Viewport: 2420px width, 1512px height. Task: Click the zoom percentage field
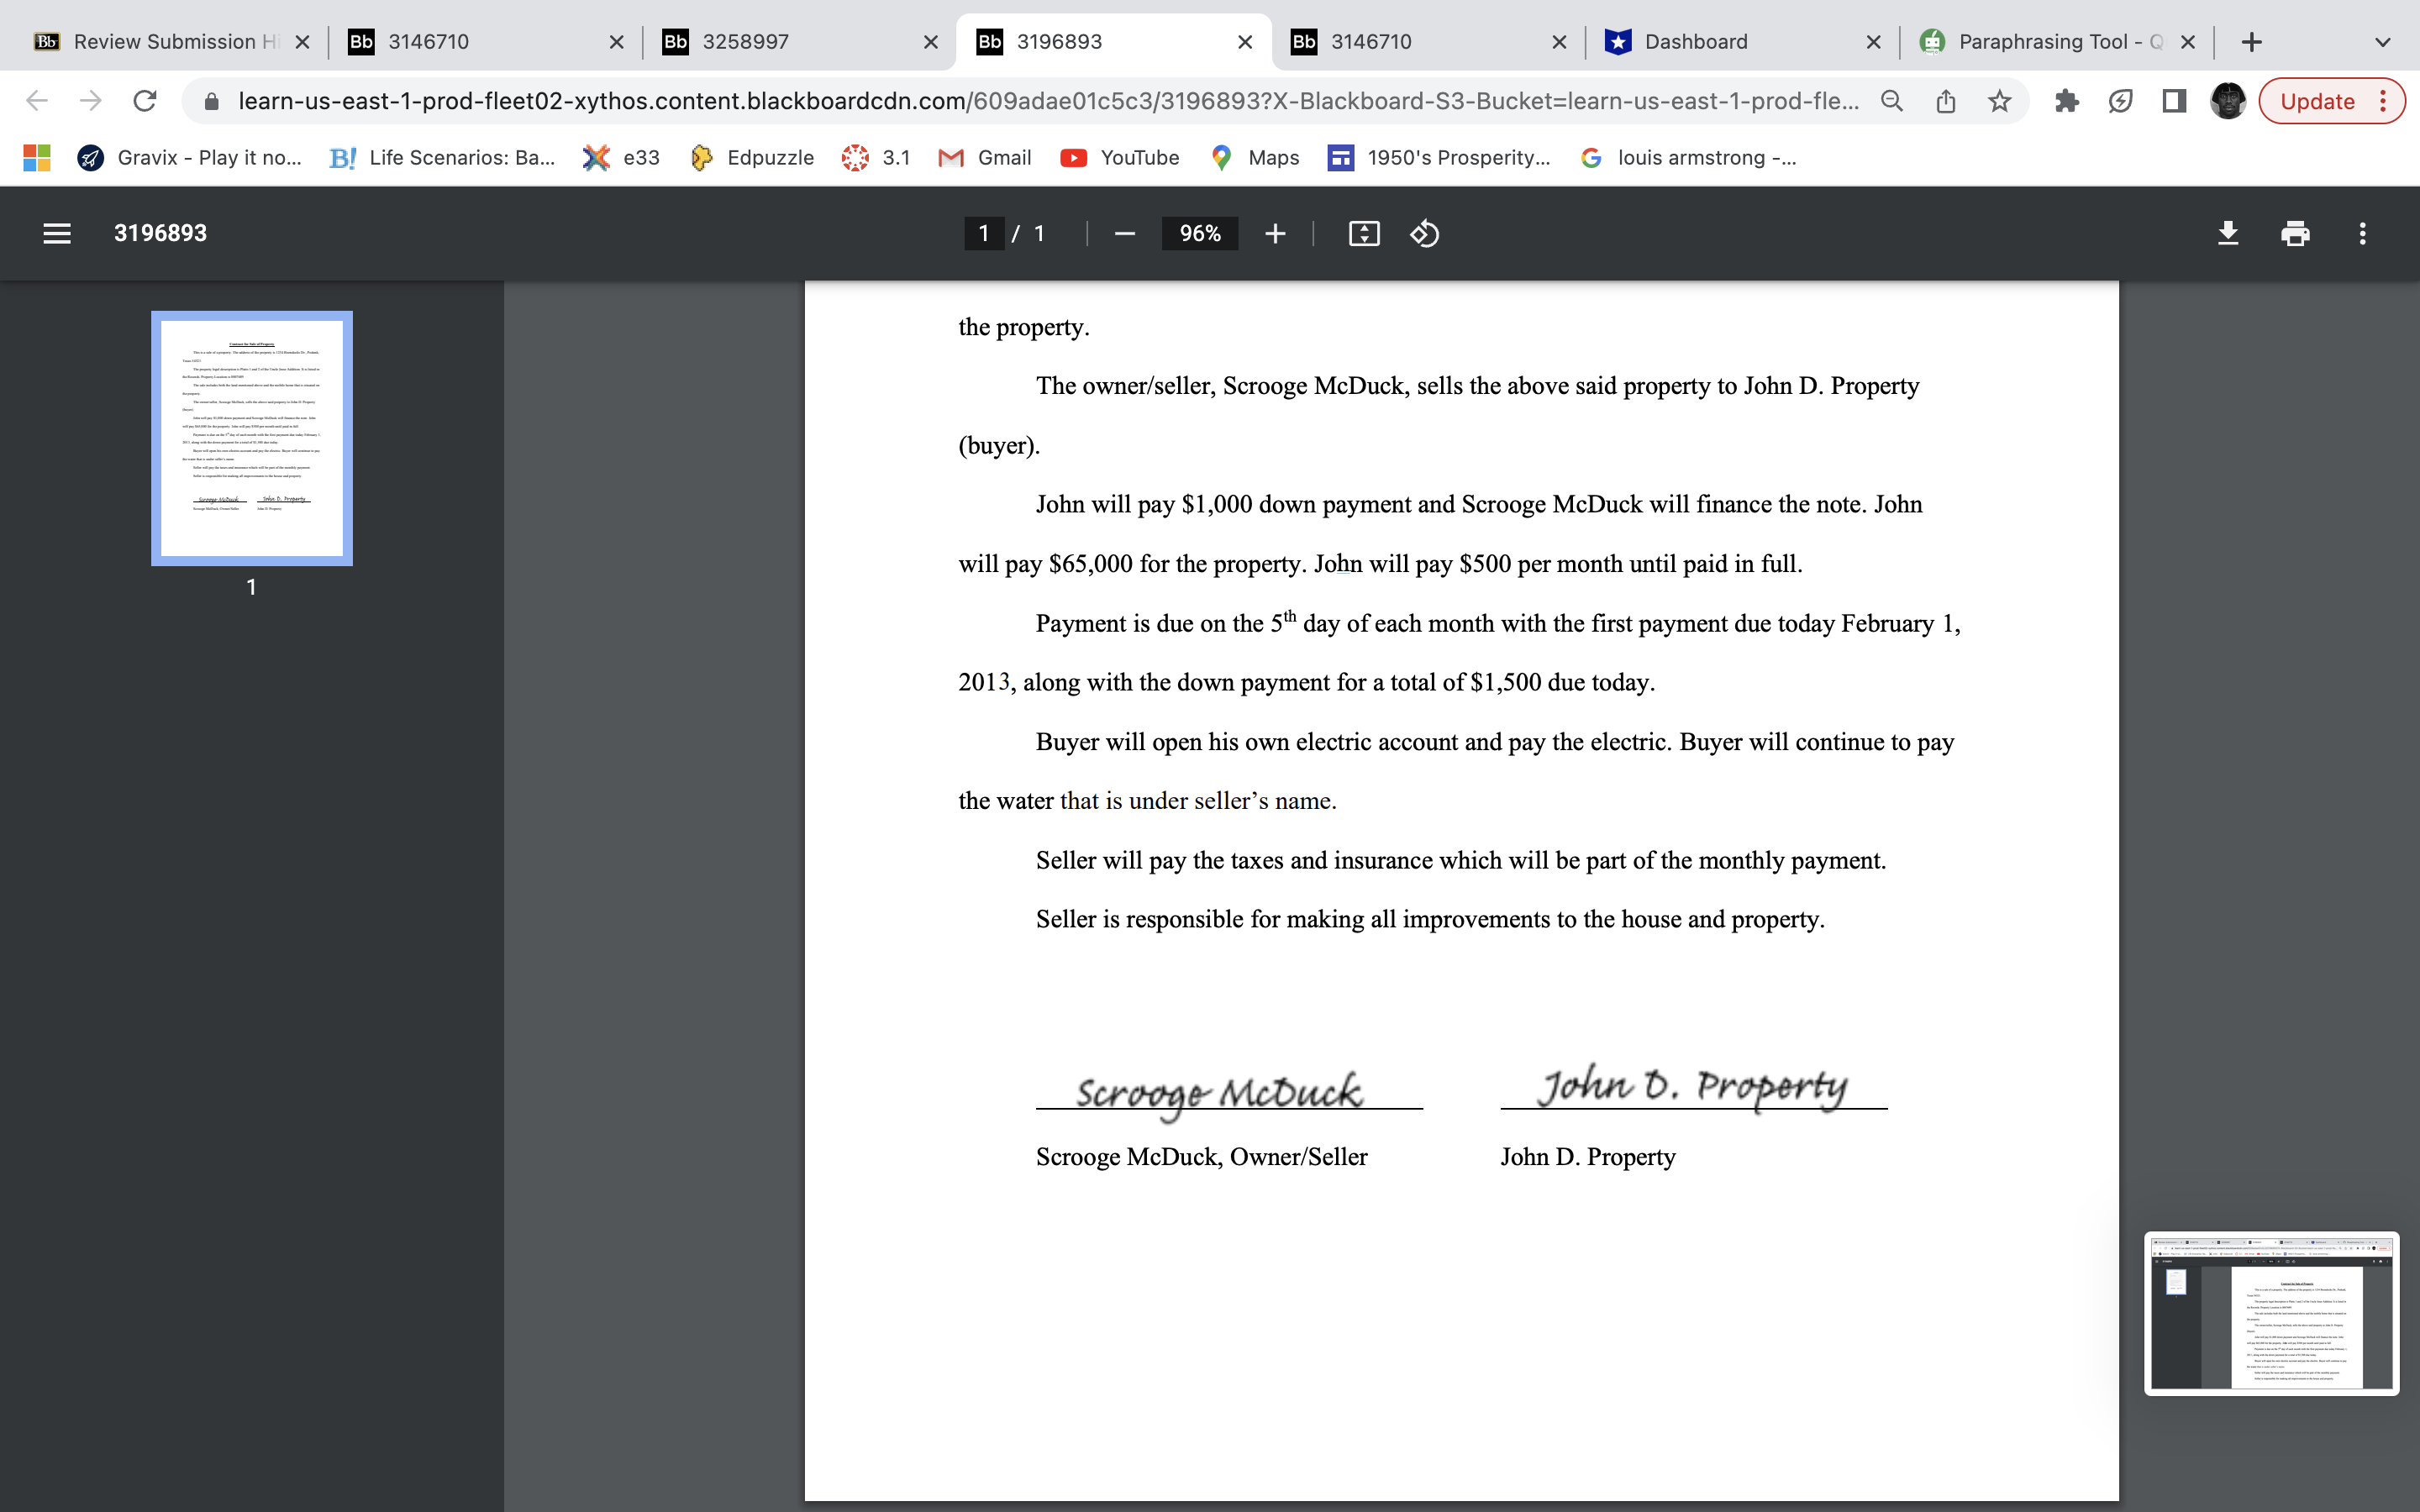point(1199,233)
